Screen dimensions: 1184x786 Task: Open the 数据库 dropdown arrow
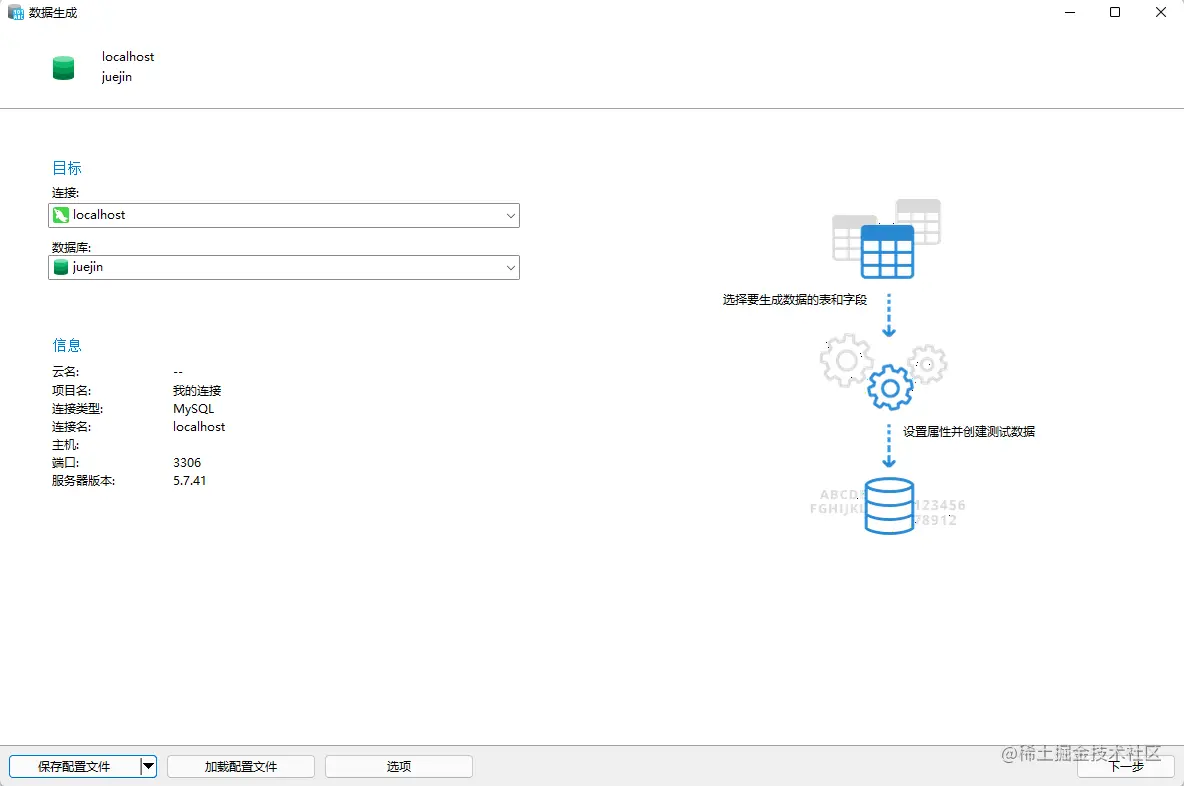pyautogui.click(x=510, y=268)
